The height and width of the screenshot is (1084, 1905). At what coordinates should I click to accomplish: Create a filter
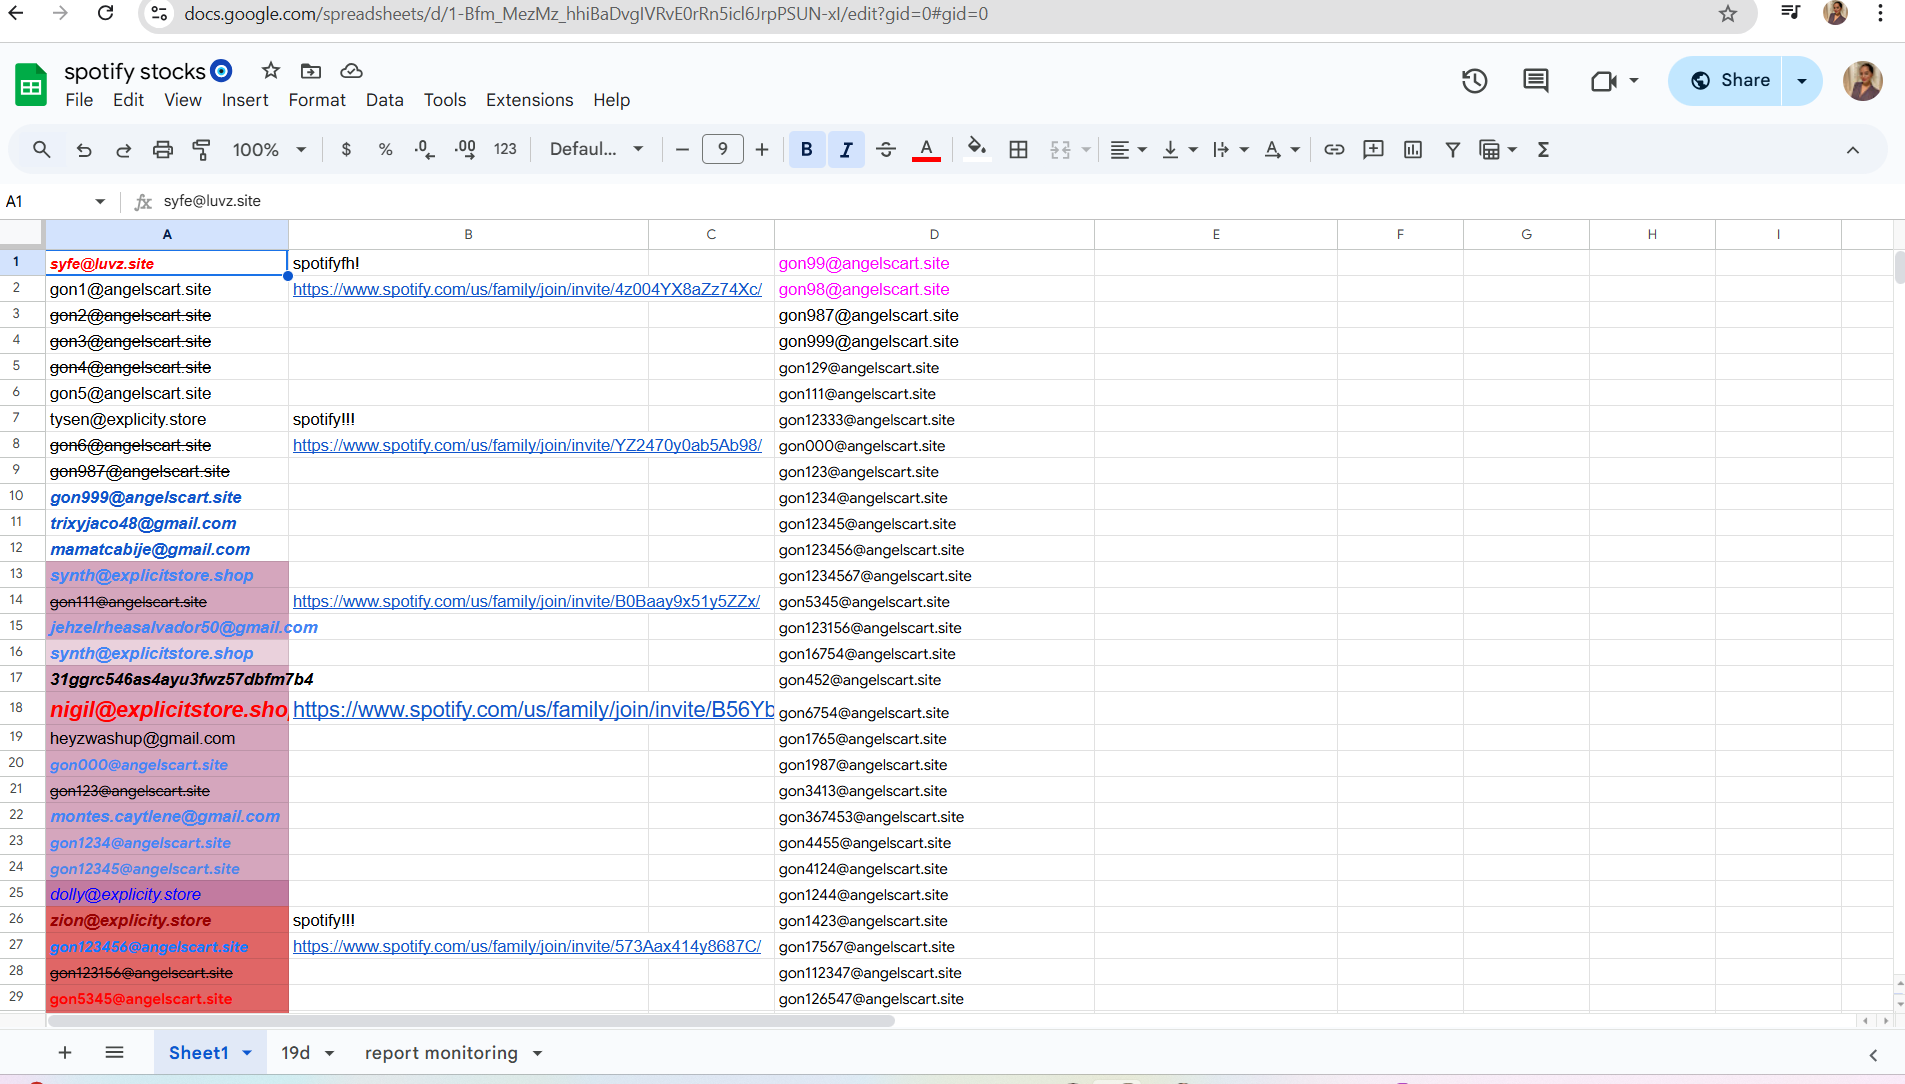point(1453,150)
